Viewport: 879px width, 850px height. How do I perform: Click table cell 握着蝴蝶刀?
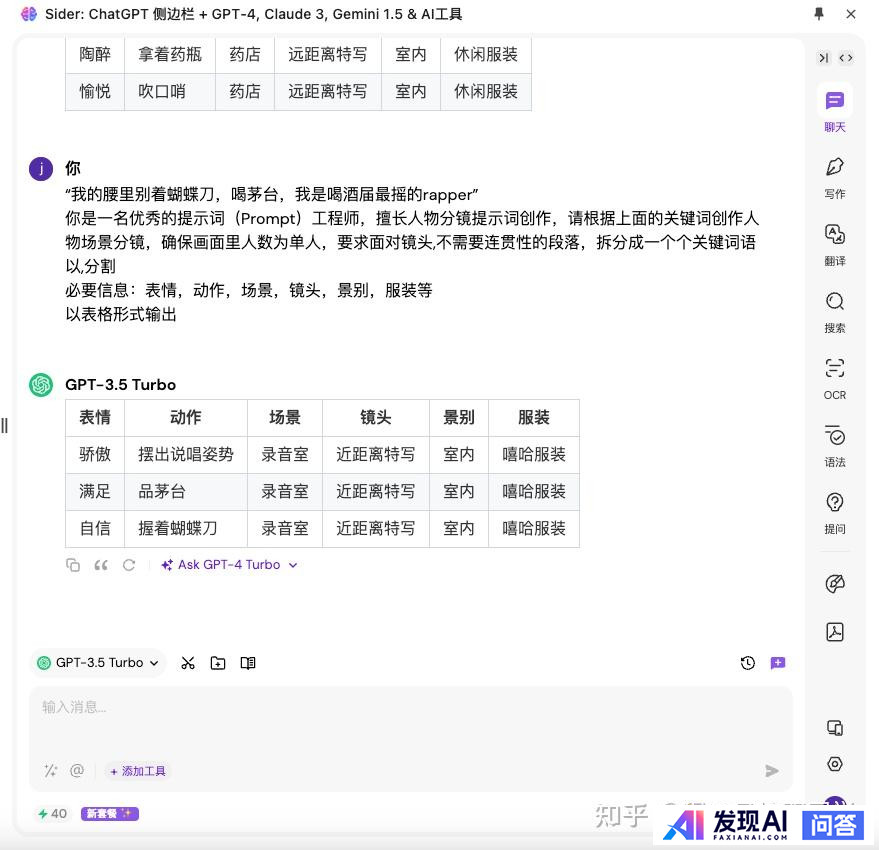coord(186,528)
